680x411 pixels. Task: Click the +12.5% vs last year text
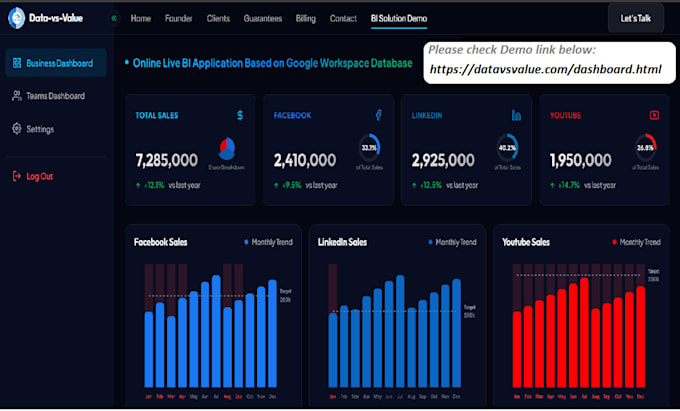click(x=445, y=185)
